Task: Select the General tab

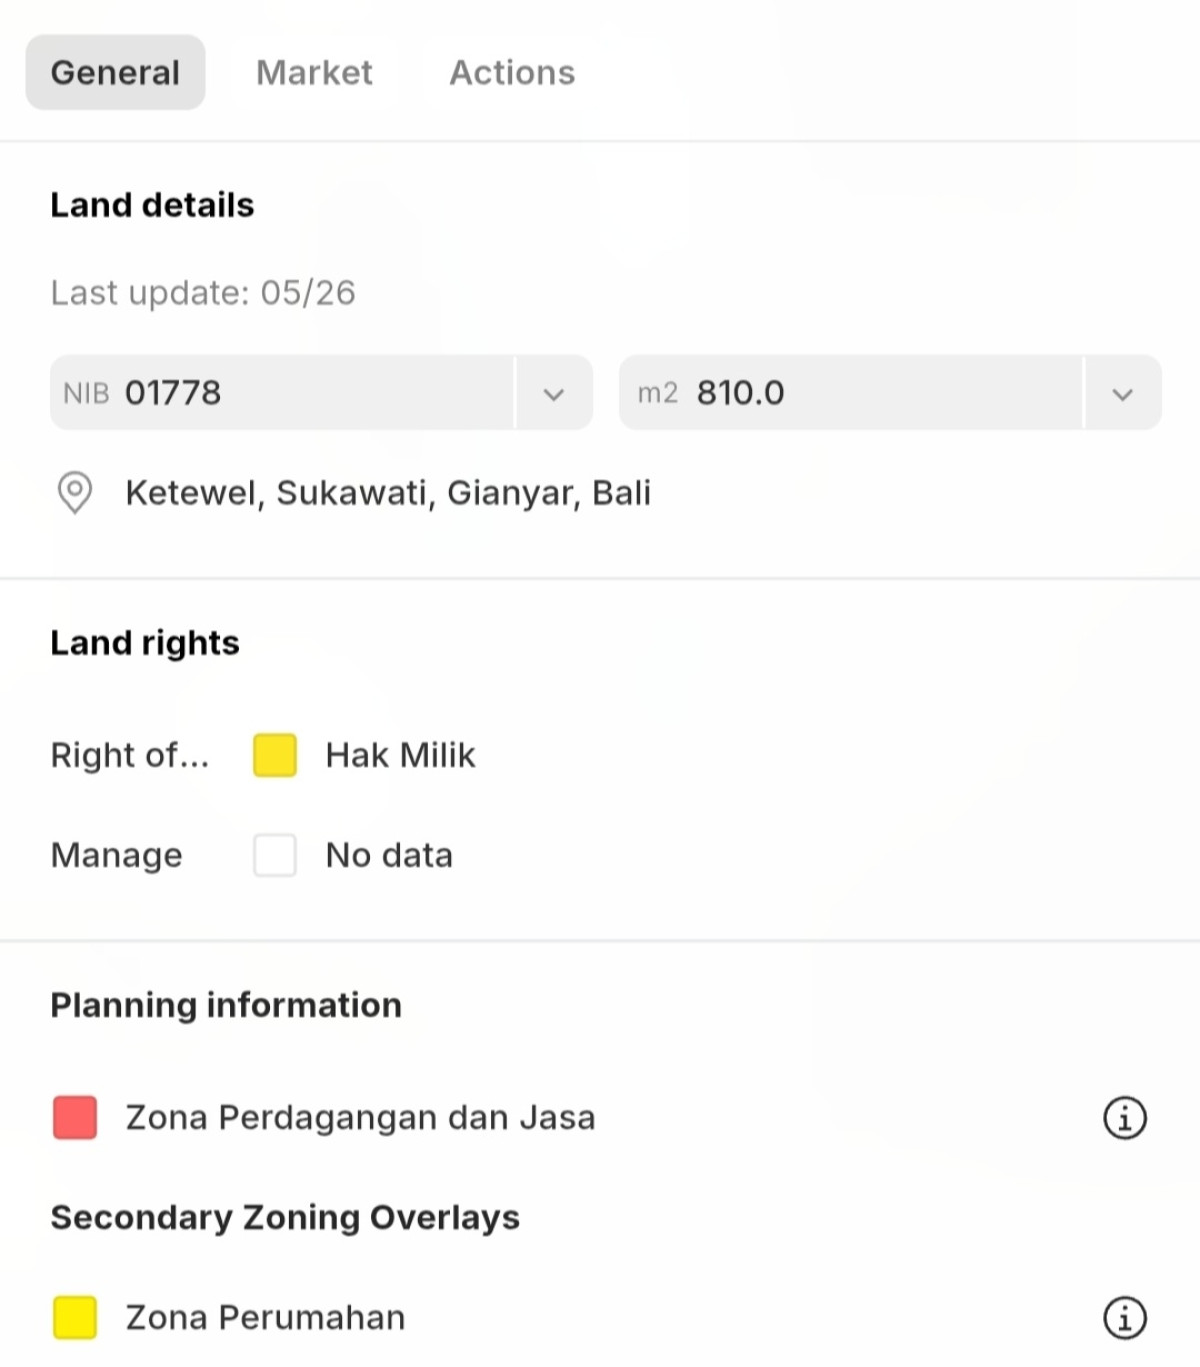Action: click(x=115, y=73)
